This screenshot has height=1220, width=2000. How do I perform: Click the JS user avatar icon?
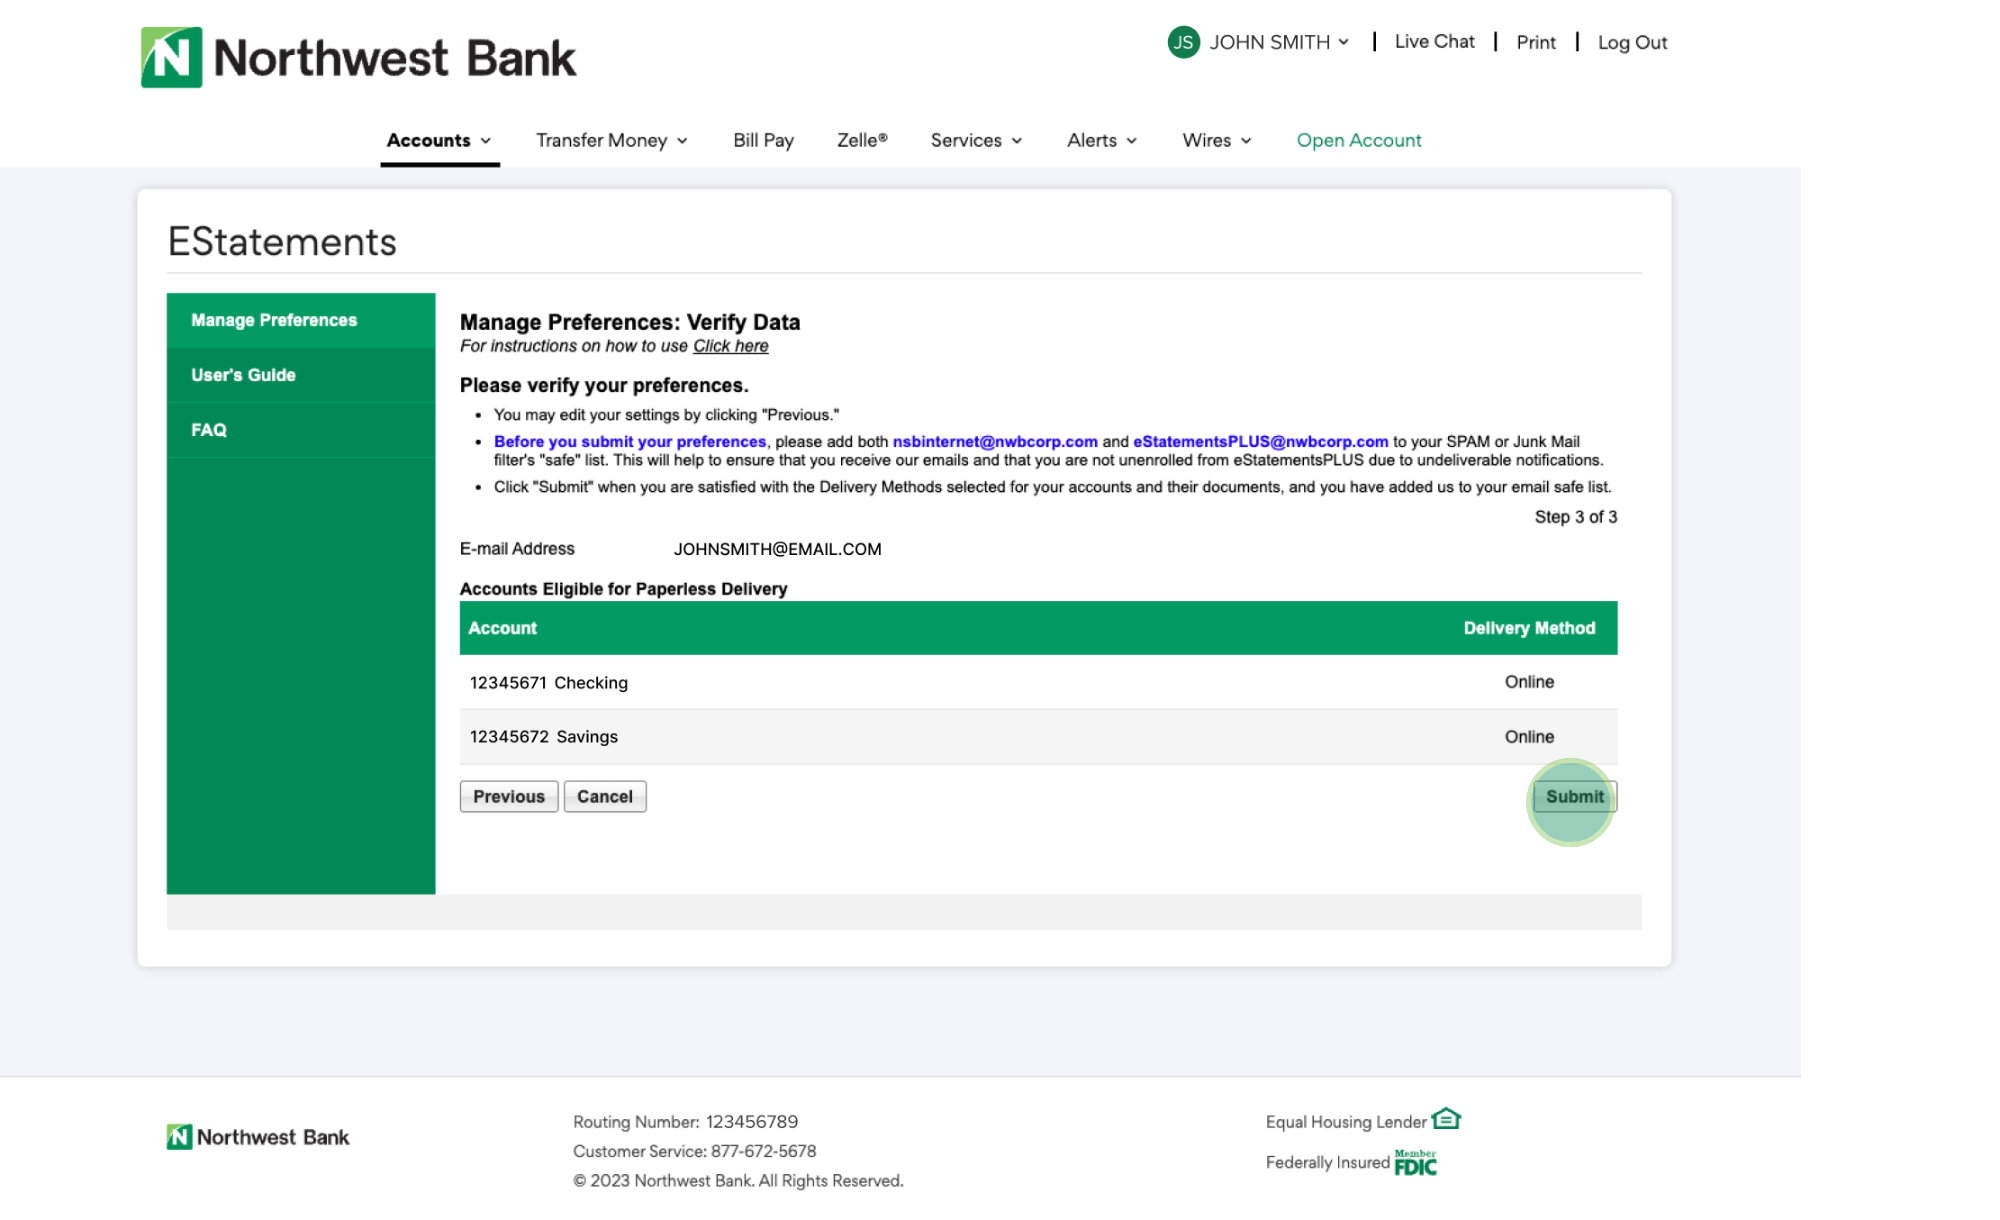tap(1183, 42)
